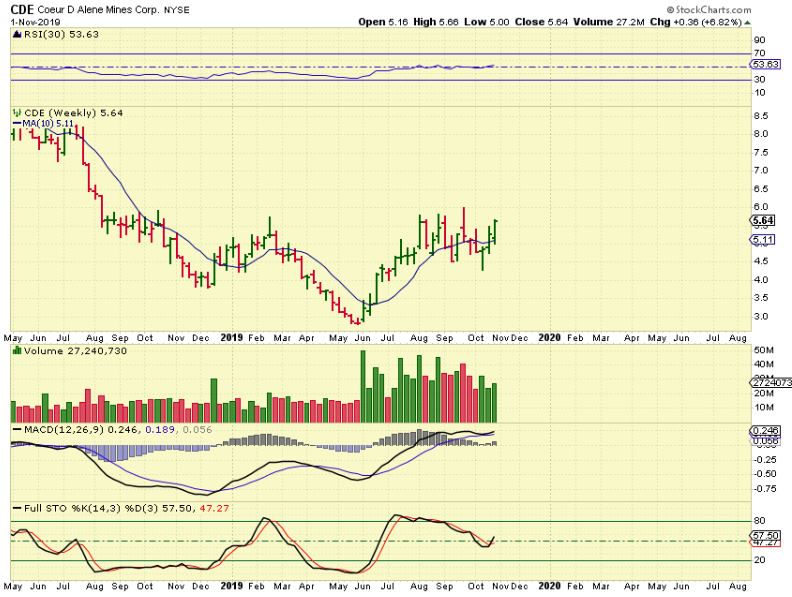Click the High 5.66 value

pyautogui.click(x=436, y=22)
